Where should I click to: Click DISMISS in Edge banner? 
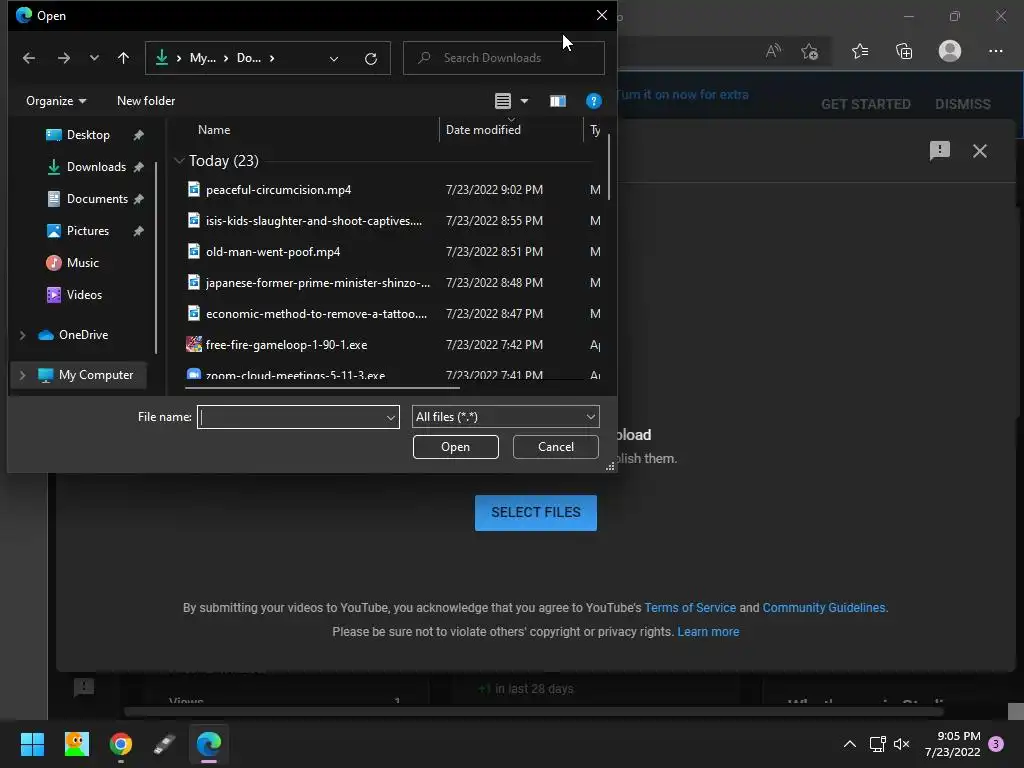(963, 104)
